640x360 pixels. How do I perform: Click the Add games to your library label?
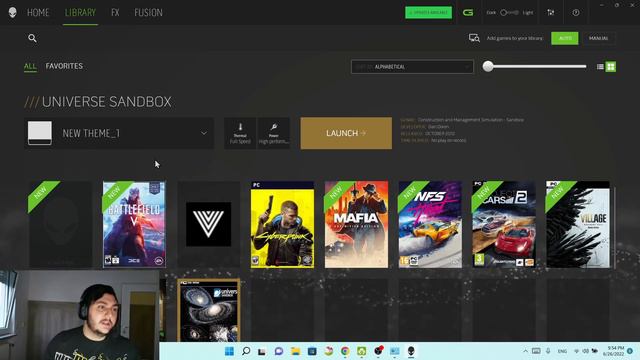(x=515, y=38)
